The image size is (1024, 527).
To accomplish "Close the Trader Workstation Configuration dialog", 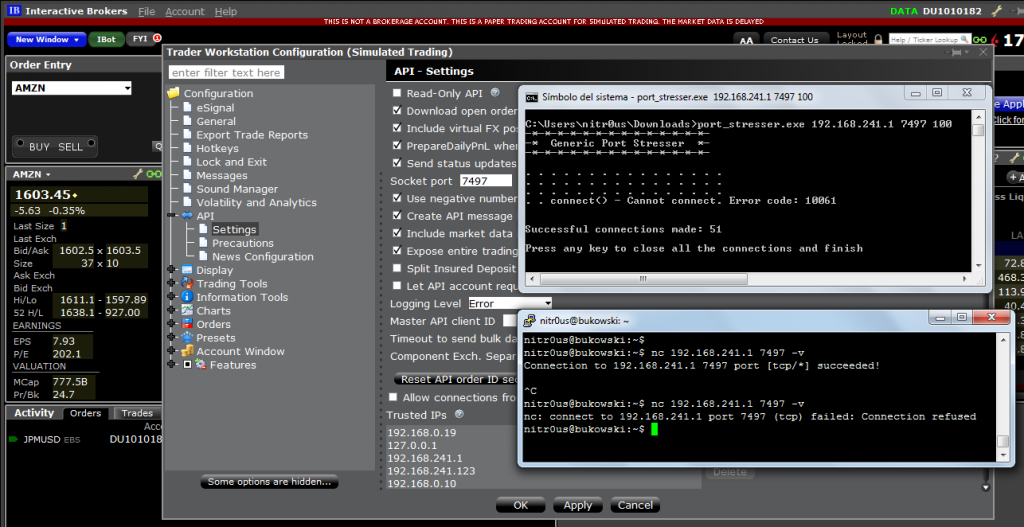I will [983, 52].
